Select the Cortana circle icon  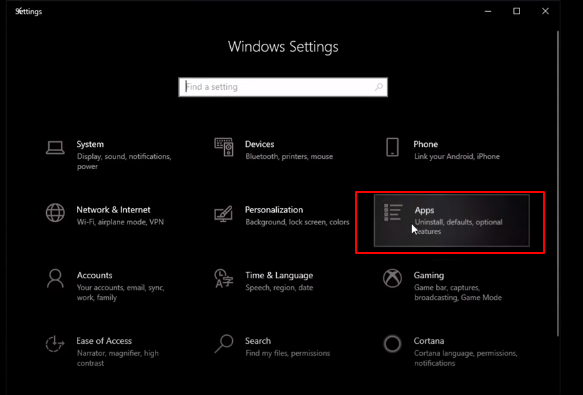click(x=392, y=344)
